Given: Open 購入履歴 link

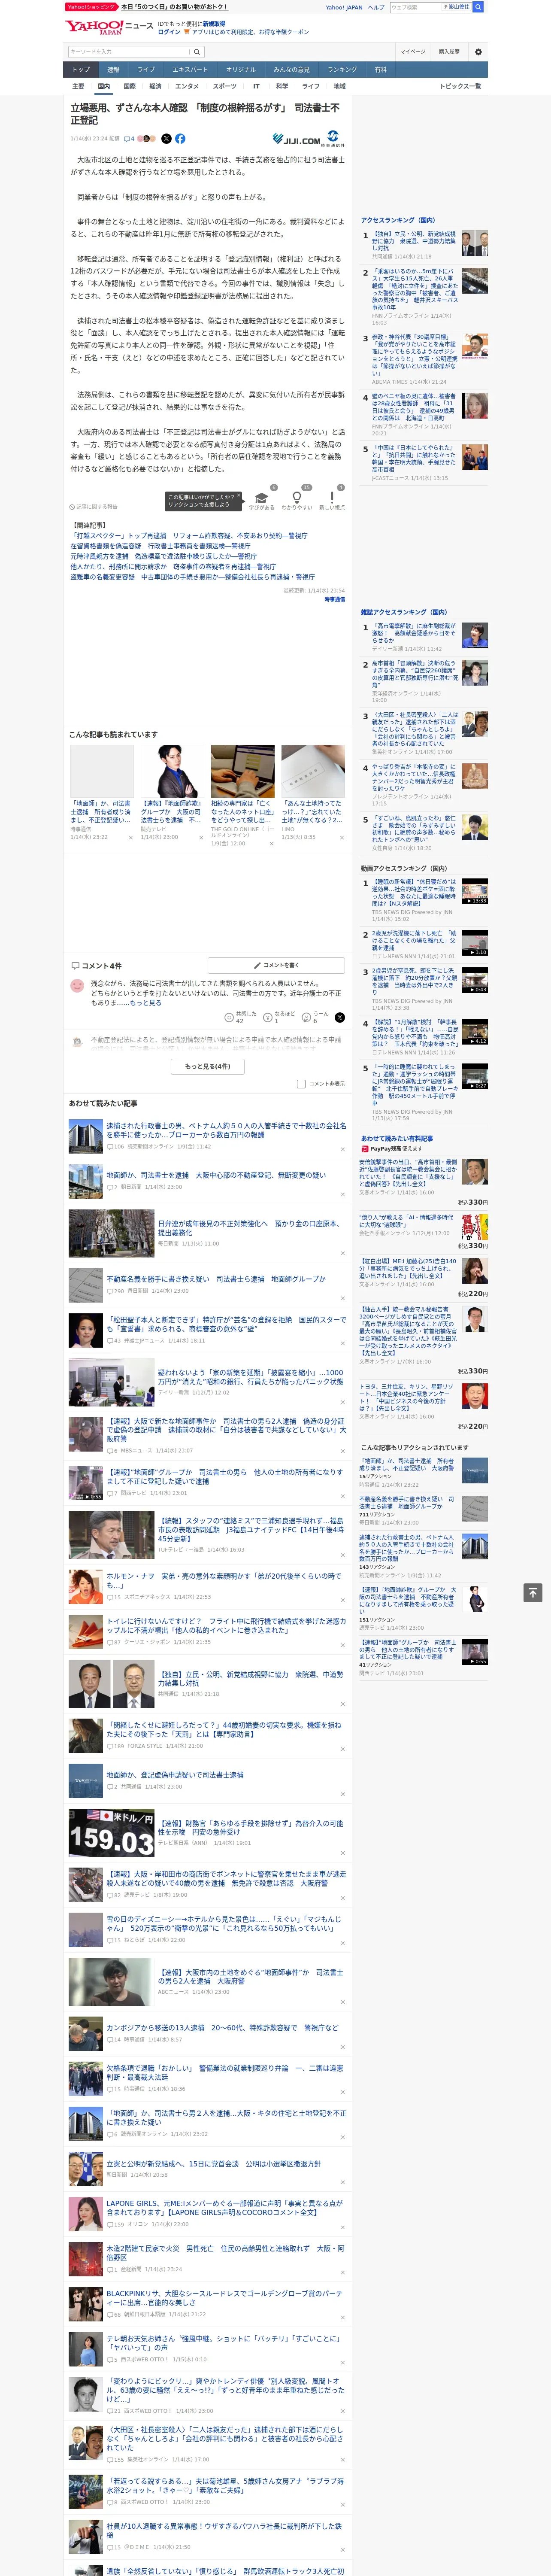Looking at the screenshot, I should point(449,52).
